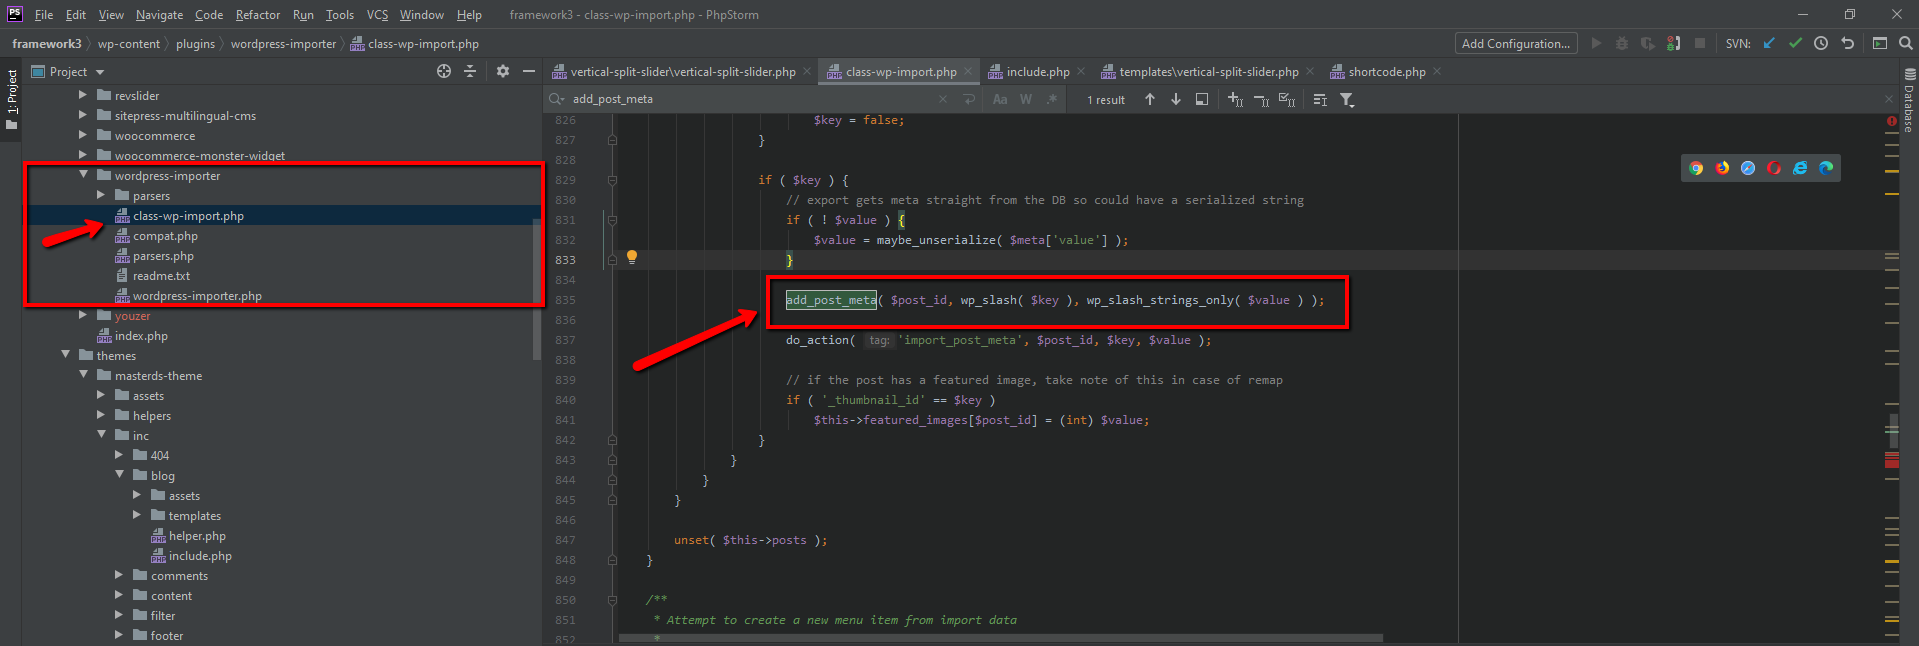Click framework3 breadcrumb root
The height and width of the screenshot is (646, 1919).
46,43
